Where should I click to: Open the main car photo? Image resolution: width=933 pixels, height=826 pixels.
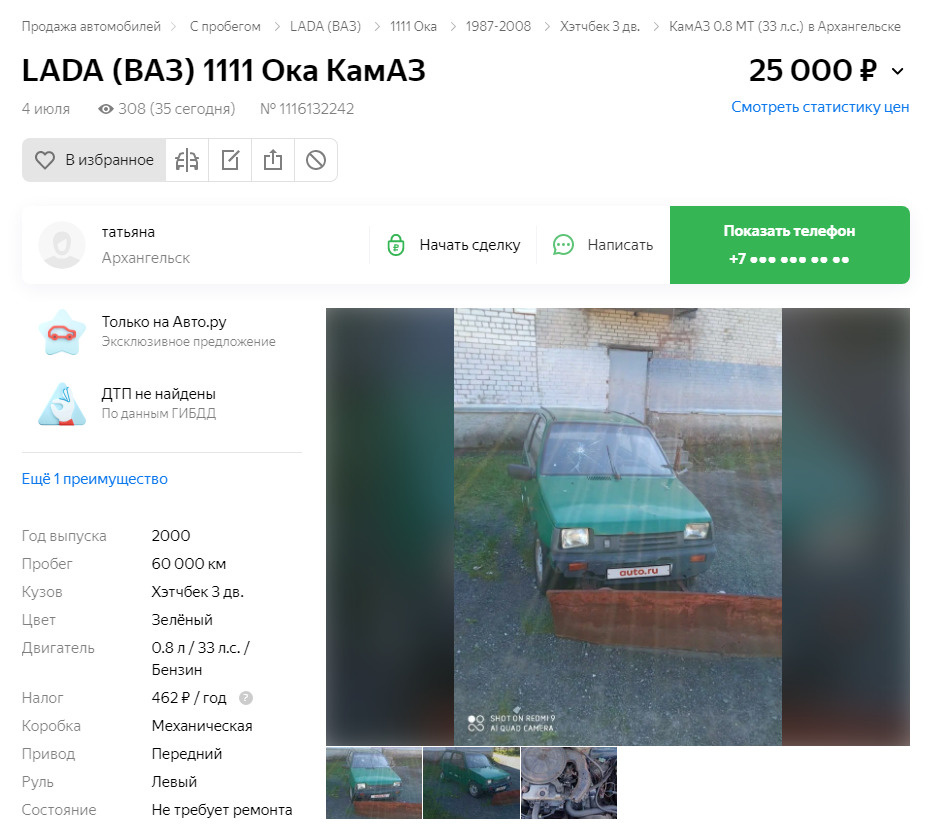click(x=618, y=527)
